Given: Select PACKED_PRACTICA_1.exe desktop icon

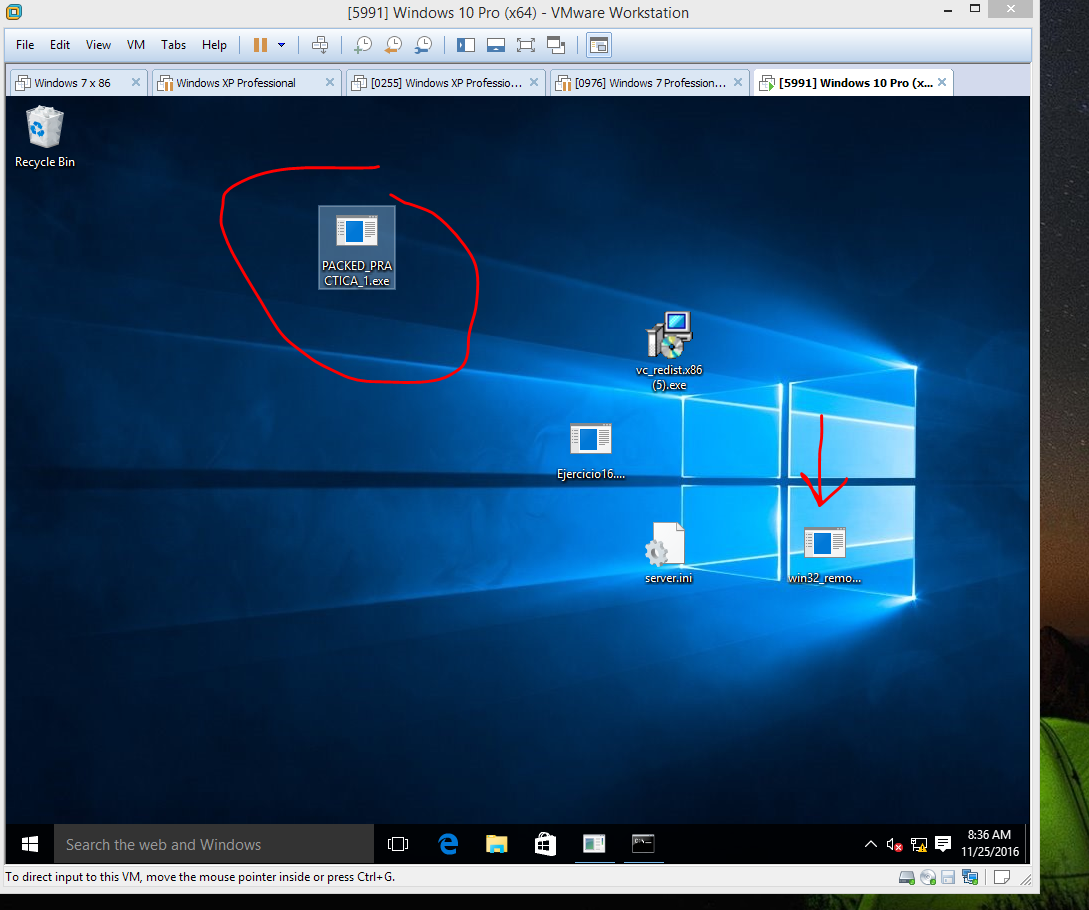Looking at the screenshot, I should (357, 247).
